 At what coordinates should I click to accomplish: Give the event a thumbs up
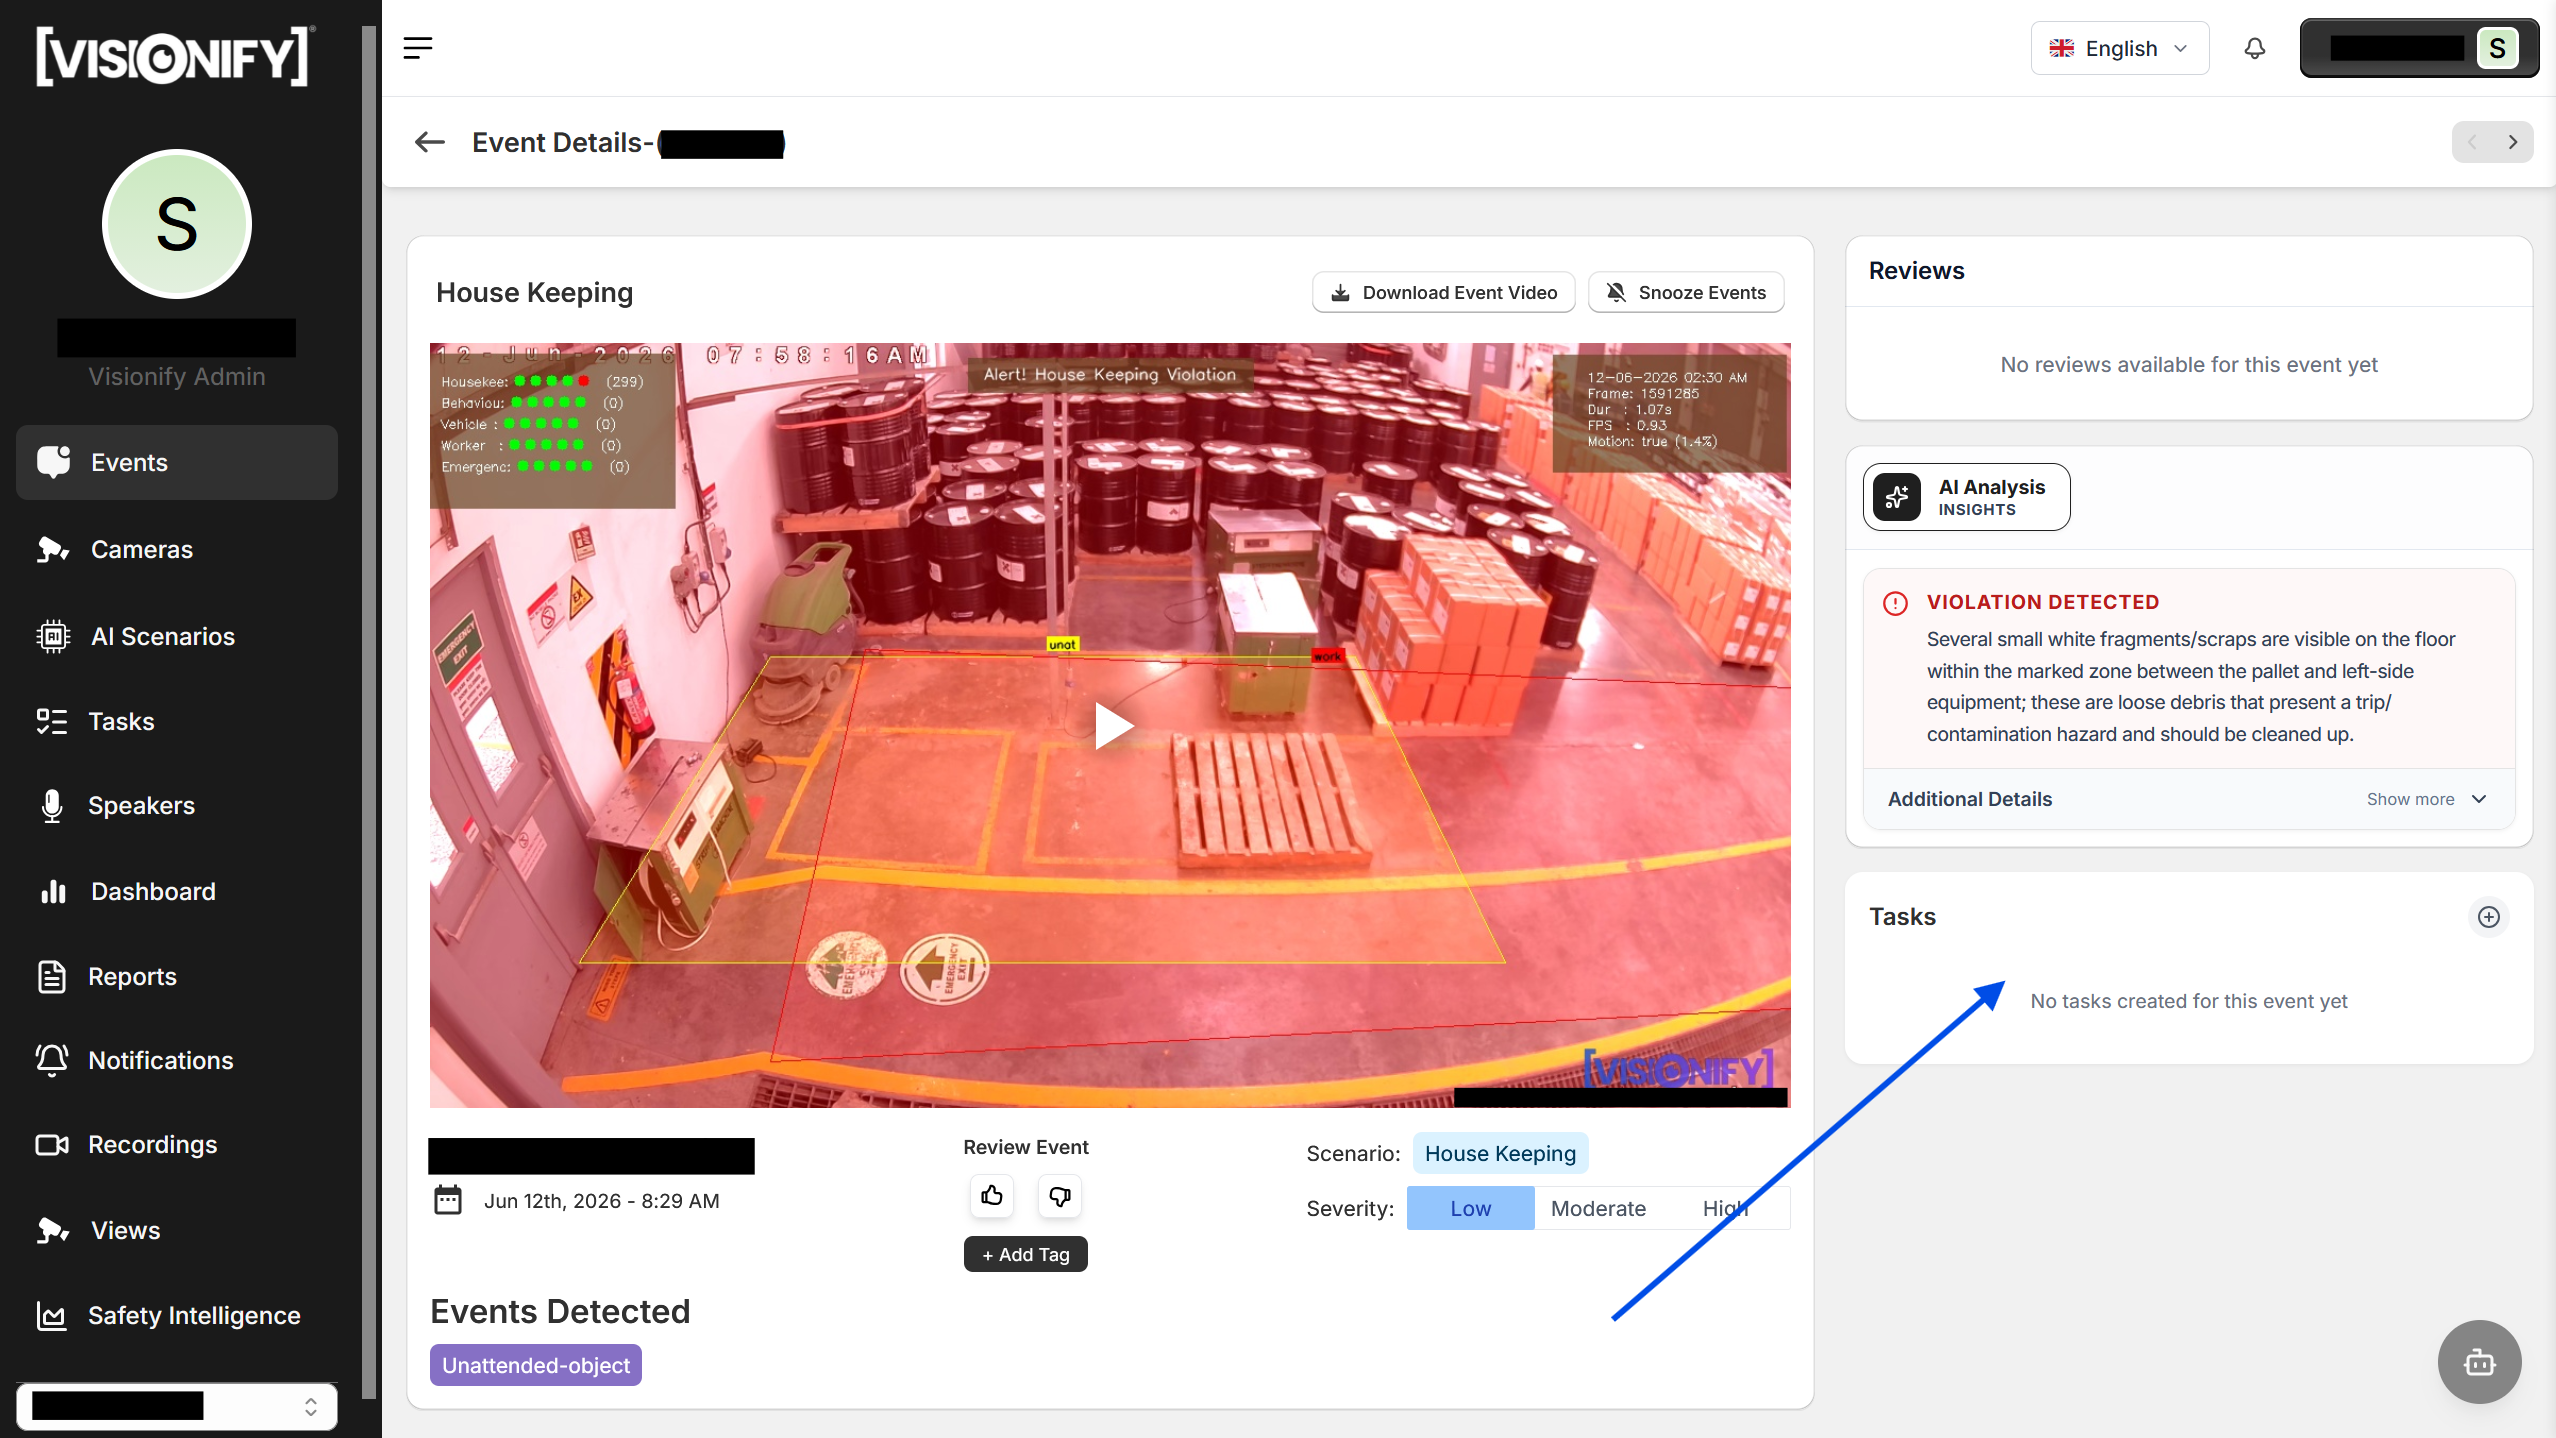click(x=992, y=1196)
